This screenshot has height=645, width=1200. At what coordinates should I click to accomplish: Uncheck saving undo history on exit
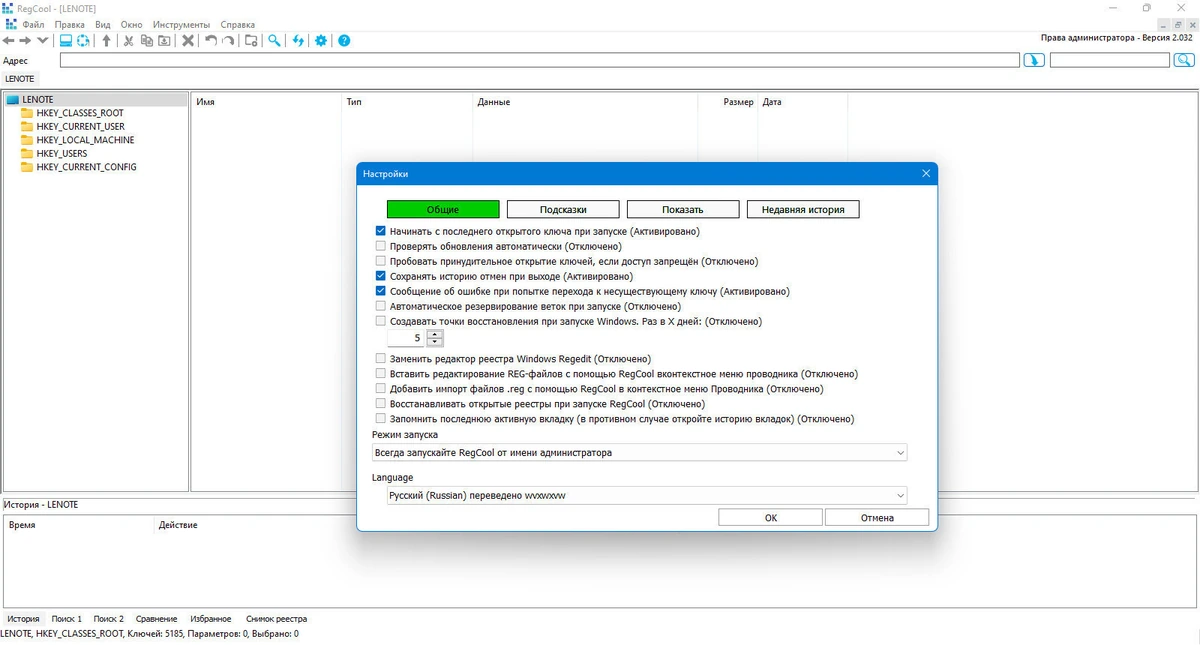380,276
